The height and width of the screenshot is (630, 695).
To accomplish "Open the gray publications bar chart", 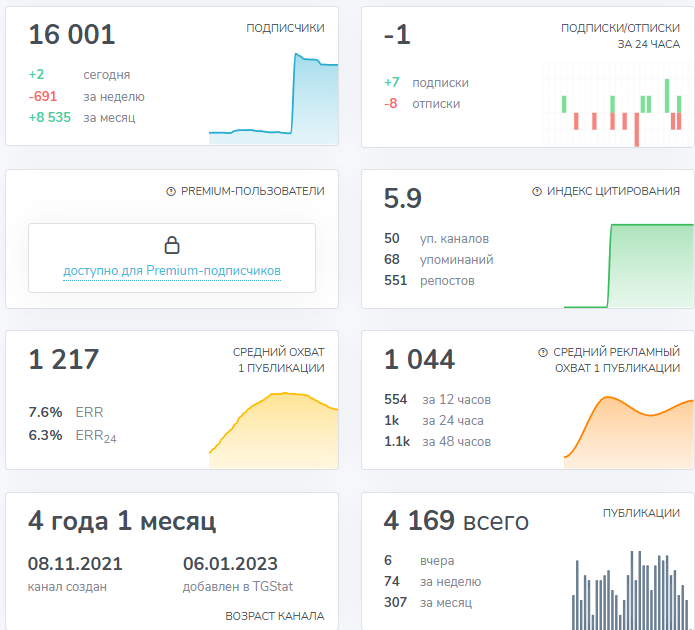I will pyautogui.click(x=630, y=592).
